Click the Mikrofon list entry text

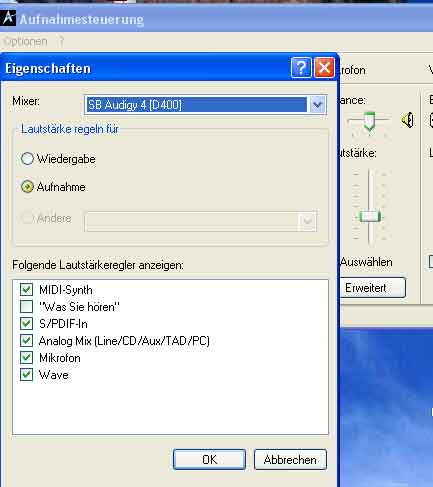[x=60, y=358]
